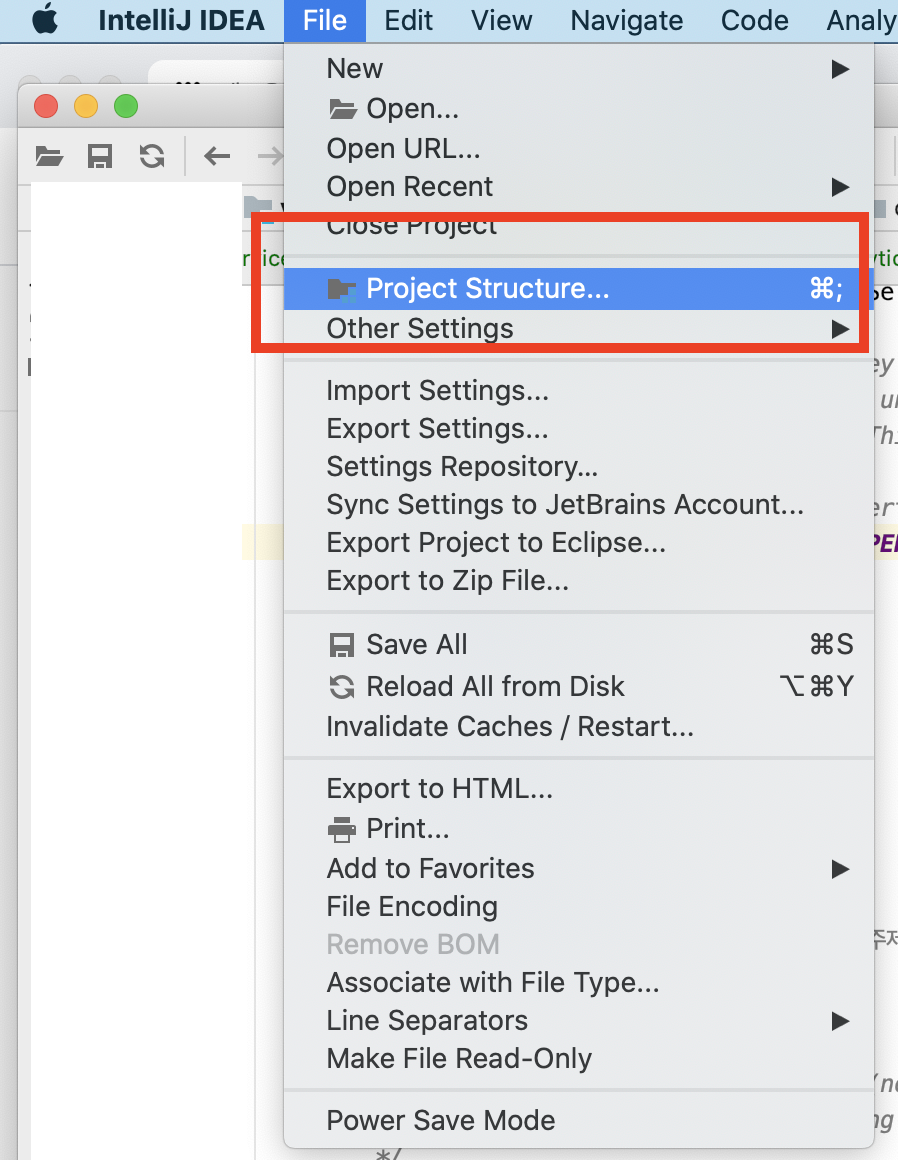Choose Save All menu item

coord(578,645)
